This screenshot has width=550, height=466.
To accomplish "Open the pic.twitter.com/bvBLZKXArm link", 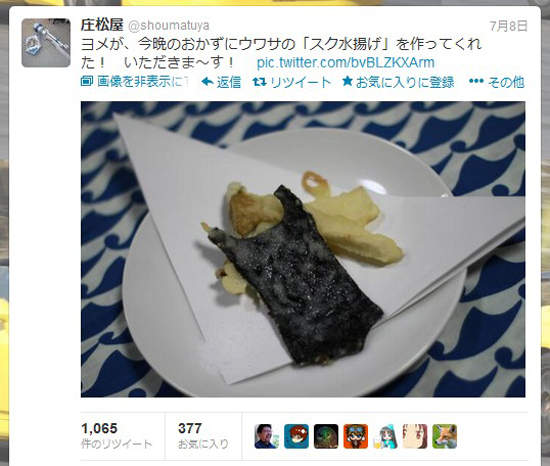I will 346,63.
